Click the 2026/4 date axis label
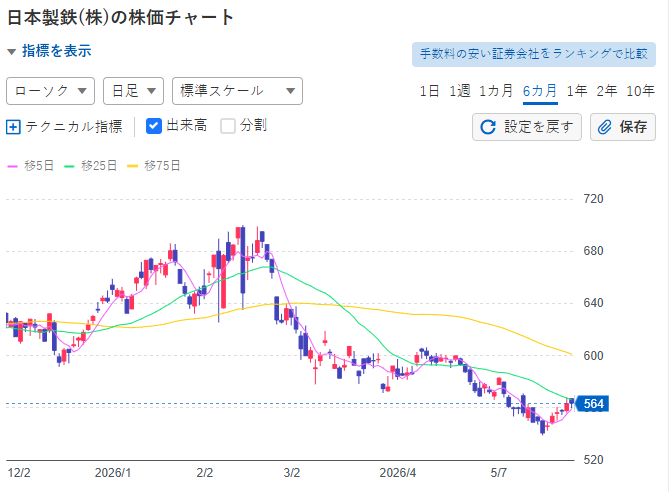The width and height of the screenshot is (669, 492). tap(398, 473)
